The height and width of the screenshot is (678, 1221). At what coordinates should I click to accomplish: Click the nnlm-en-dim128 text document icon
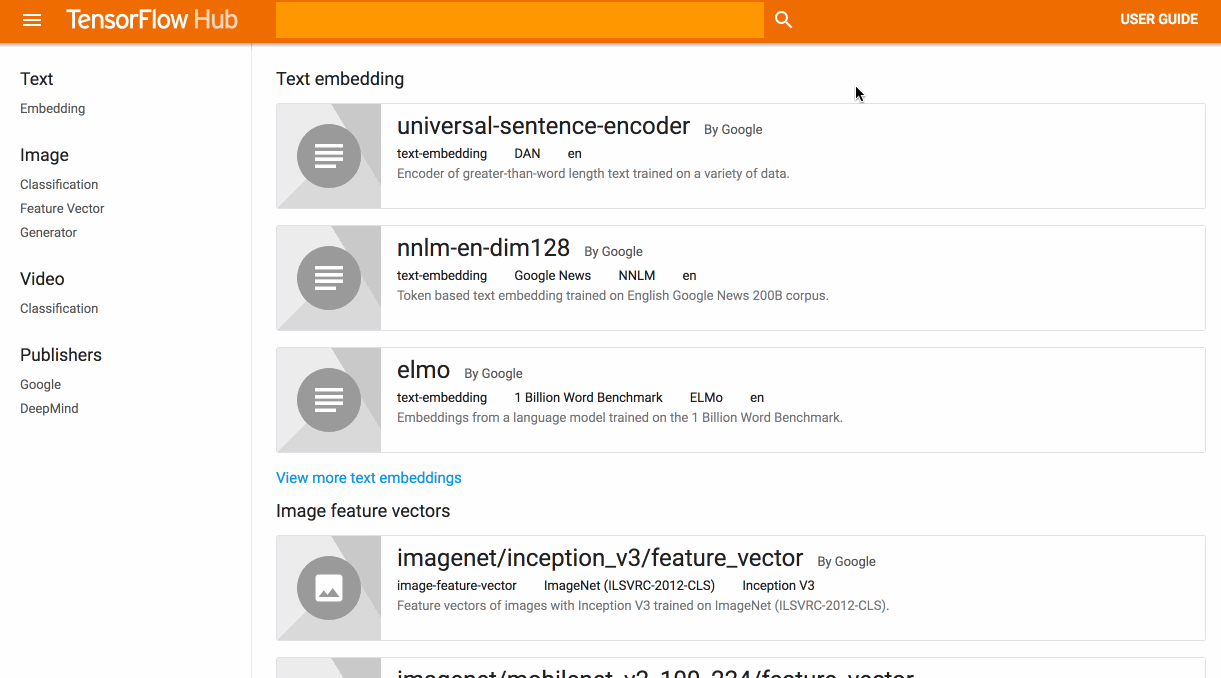tap(329, 278)
